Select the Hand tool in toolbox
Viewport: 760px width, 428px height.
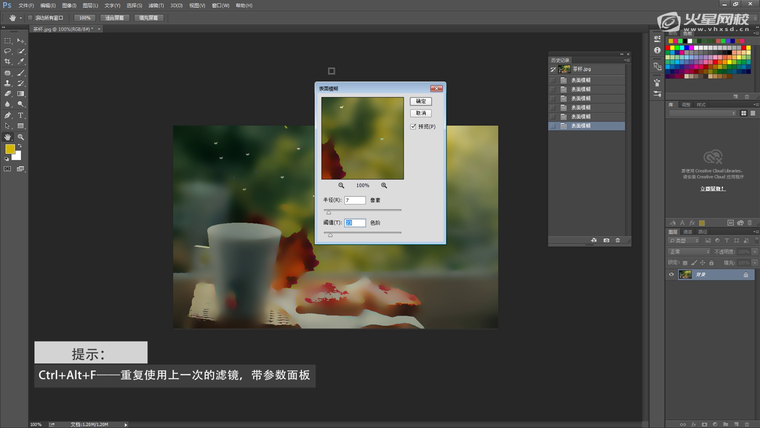click(x=8, y=137)
